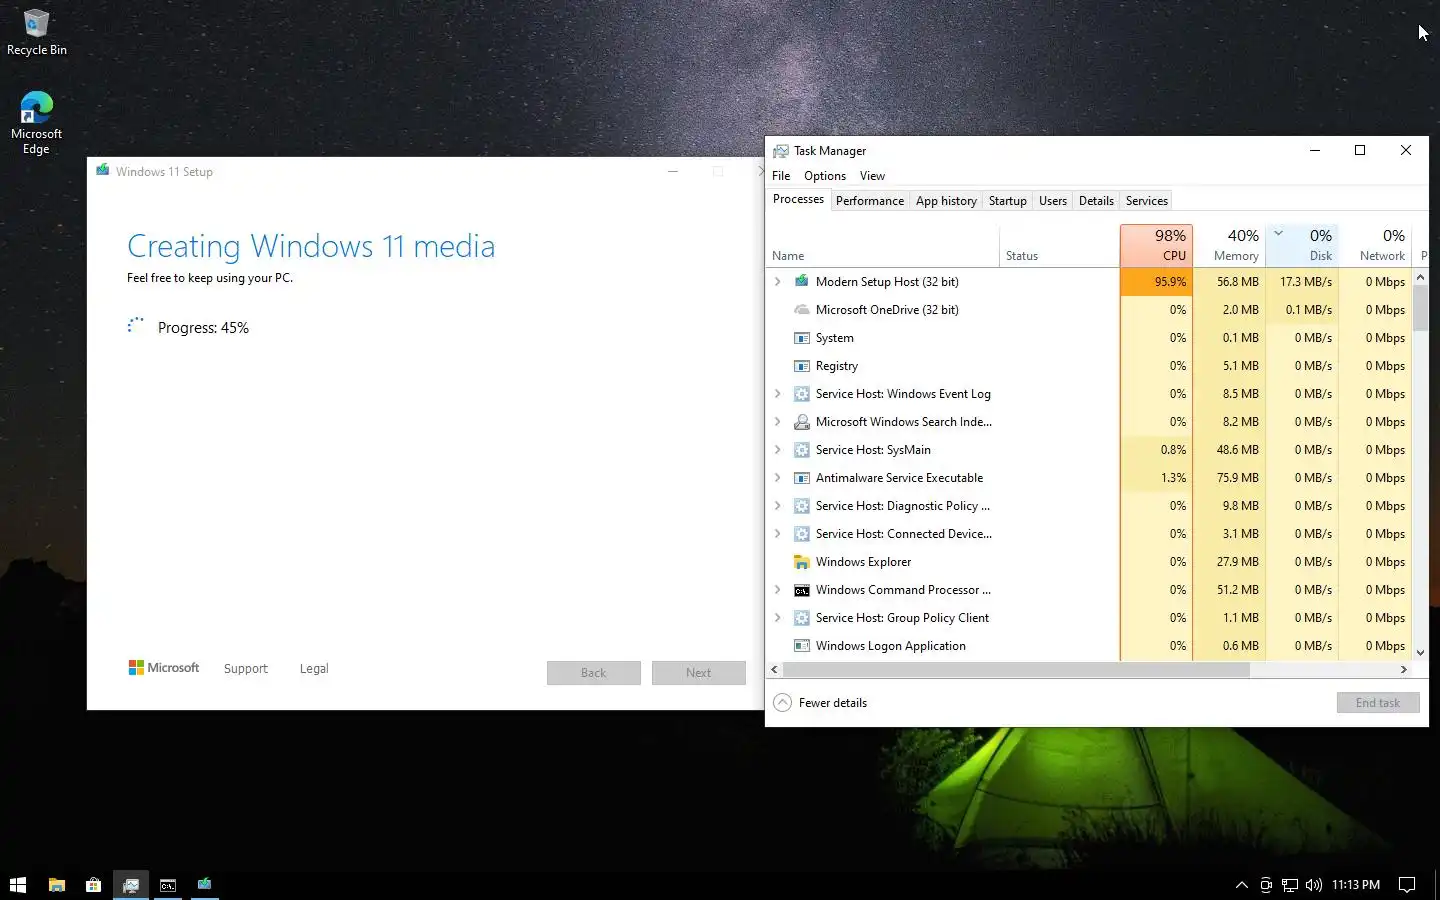Sort processes by Memory column
1440x900 pixels.
pyautogui.click(x=1229, y=245)
